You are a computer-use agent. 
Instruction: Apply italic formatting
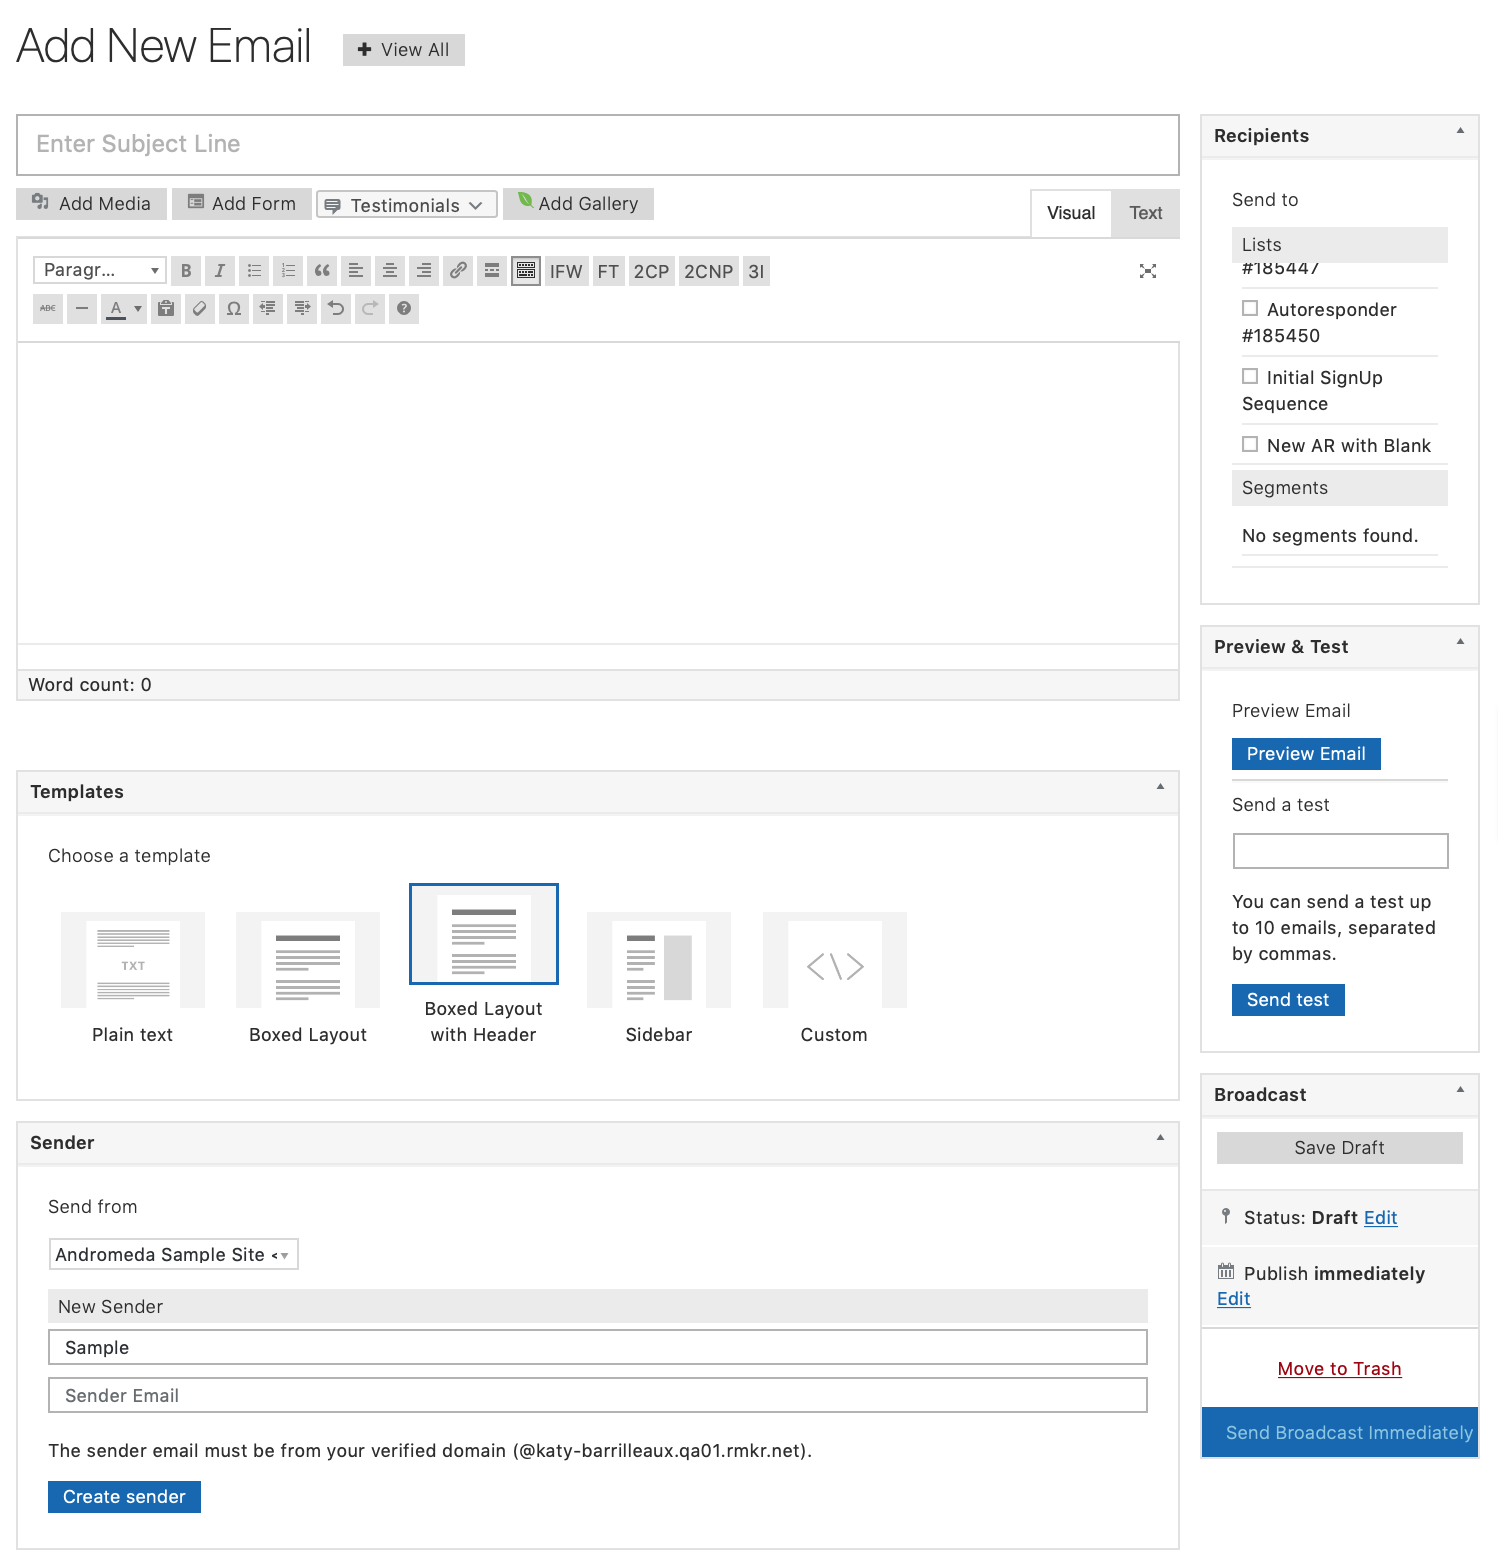coord(220,271)
